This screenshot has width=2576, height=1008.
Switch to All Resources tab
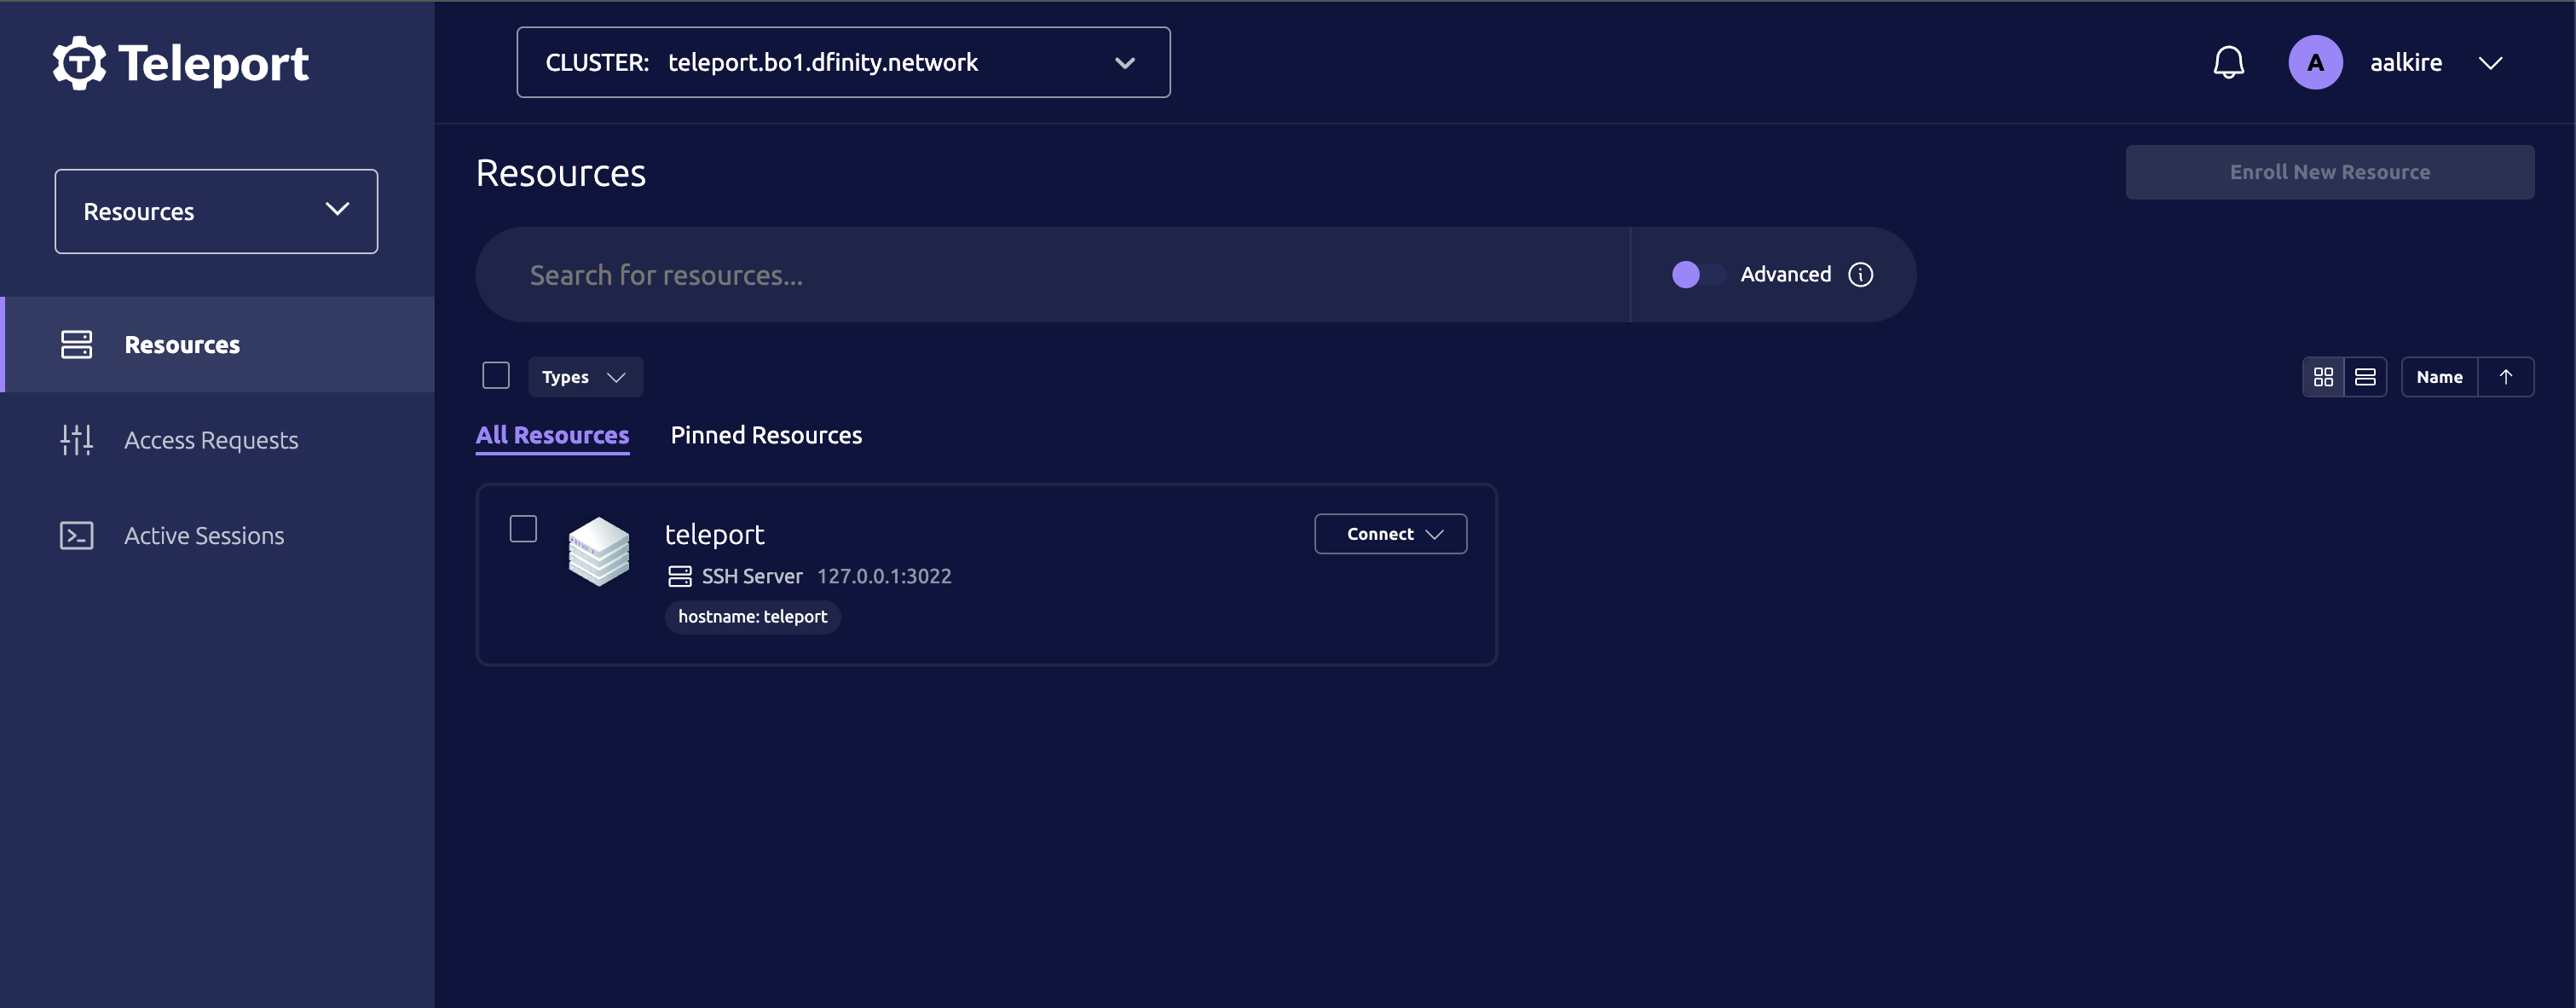pyautogui.click(x=552, y=436)
